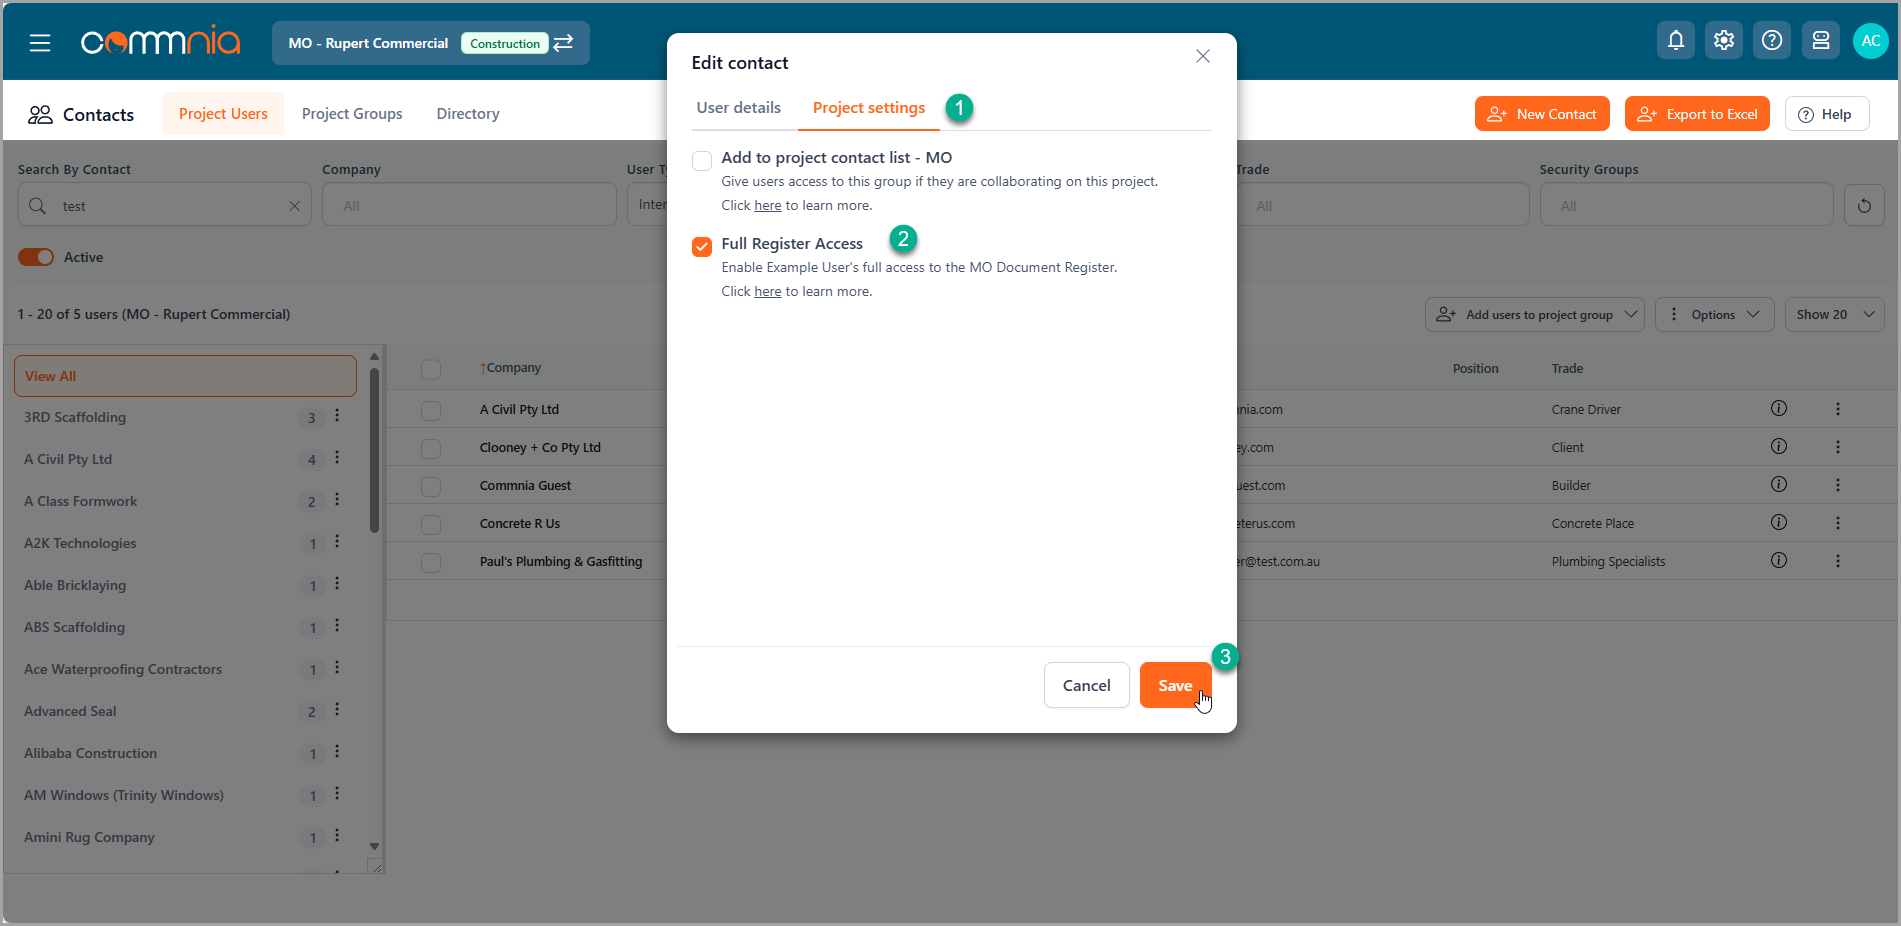1901x926 pixels.
Task: Click the Cancel button
Action: click(1086, 685)
